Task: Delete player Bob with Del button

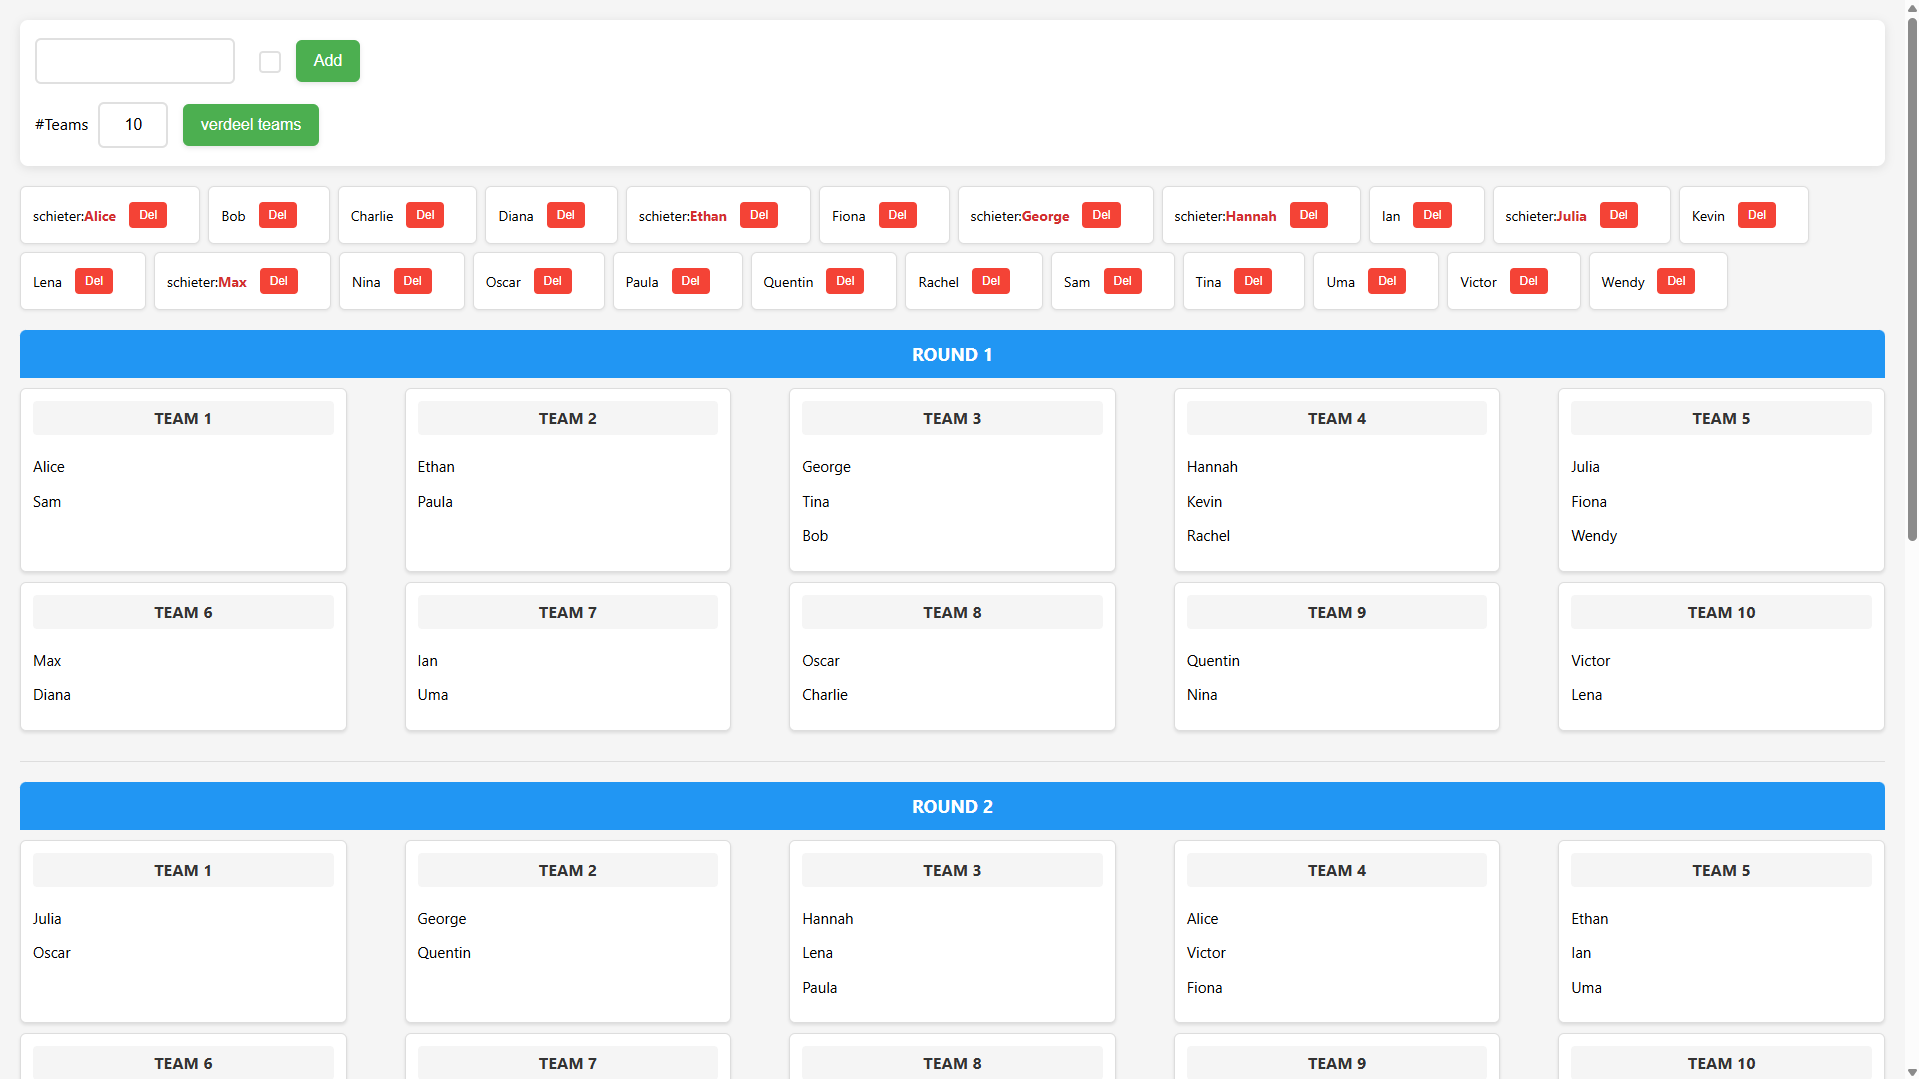Action: click(278, 215)
